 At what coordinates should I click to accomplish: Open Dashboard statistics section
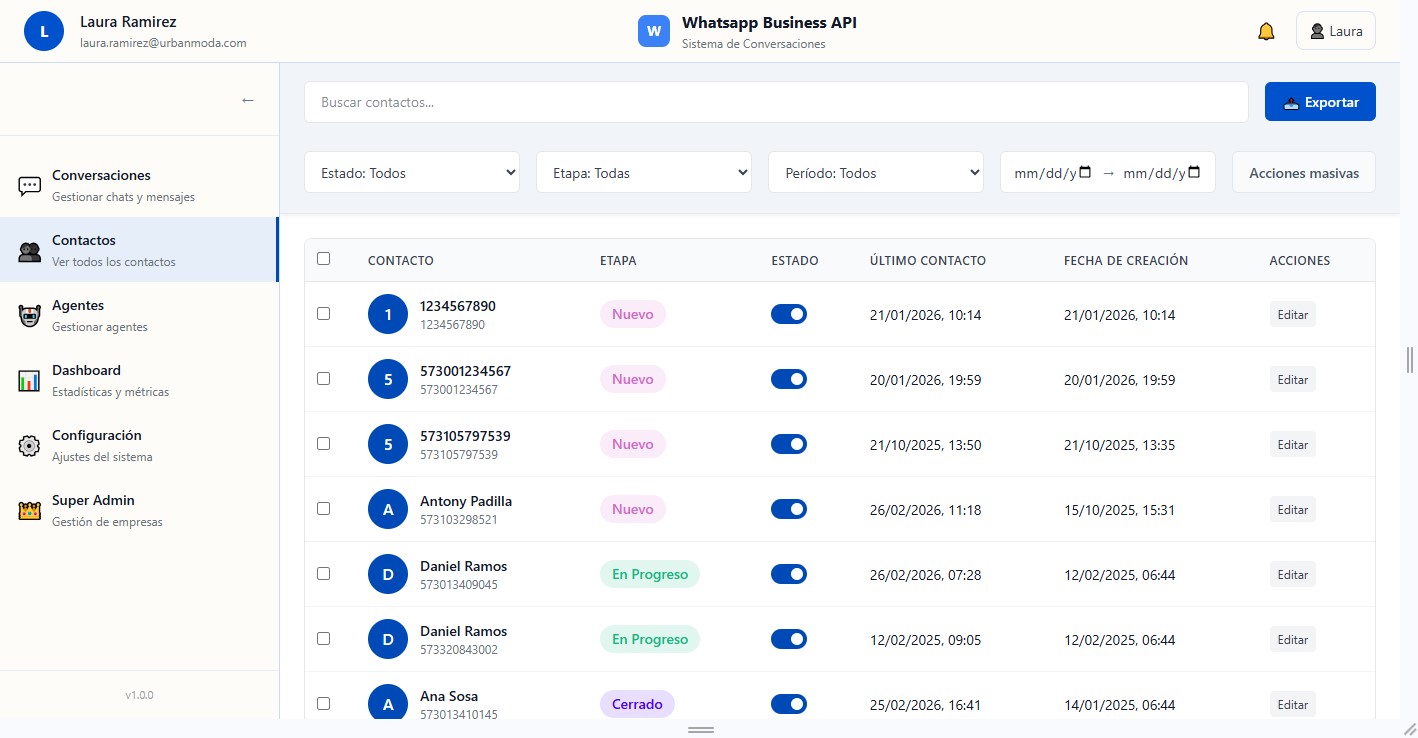[x=139, y=380]
